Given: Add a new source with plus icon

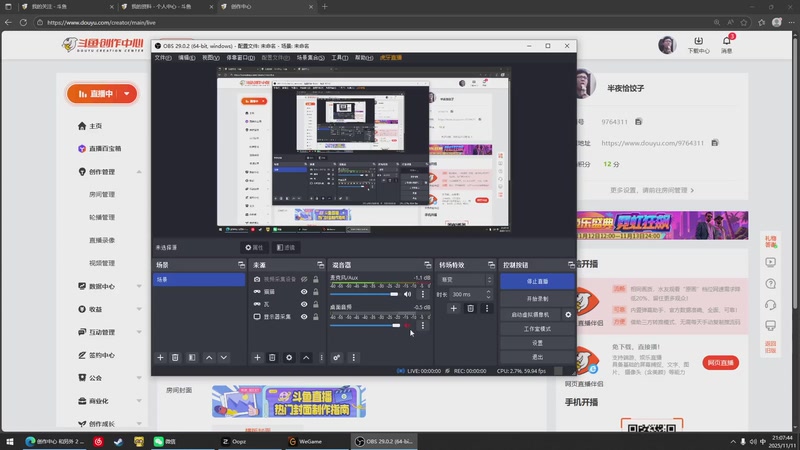Looking at the screenshot, I should pos(257,358).
